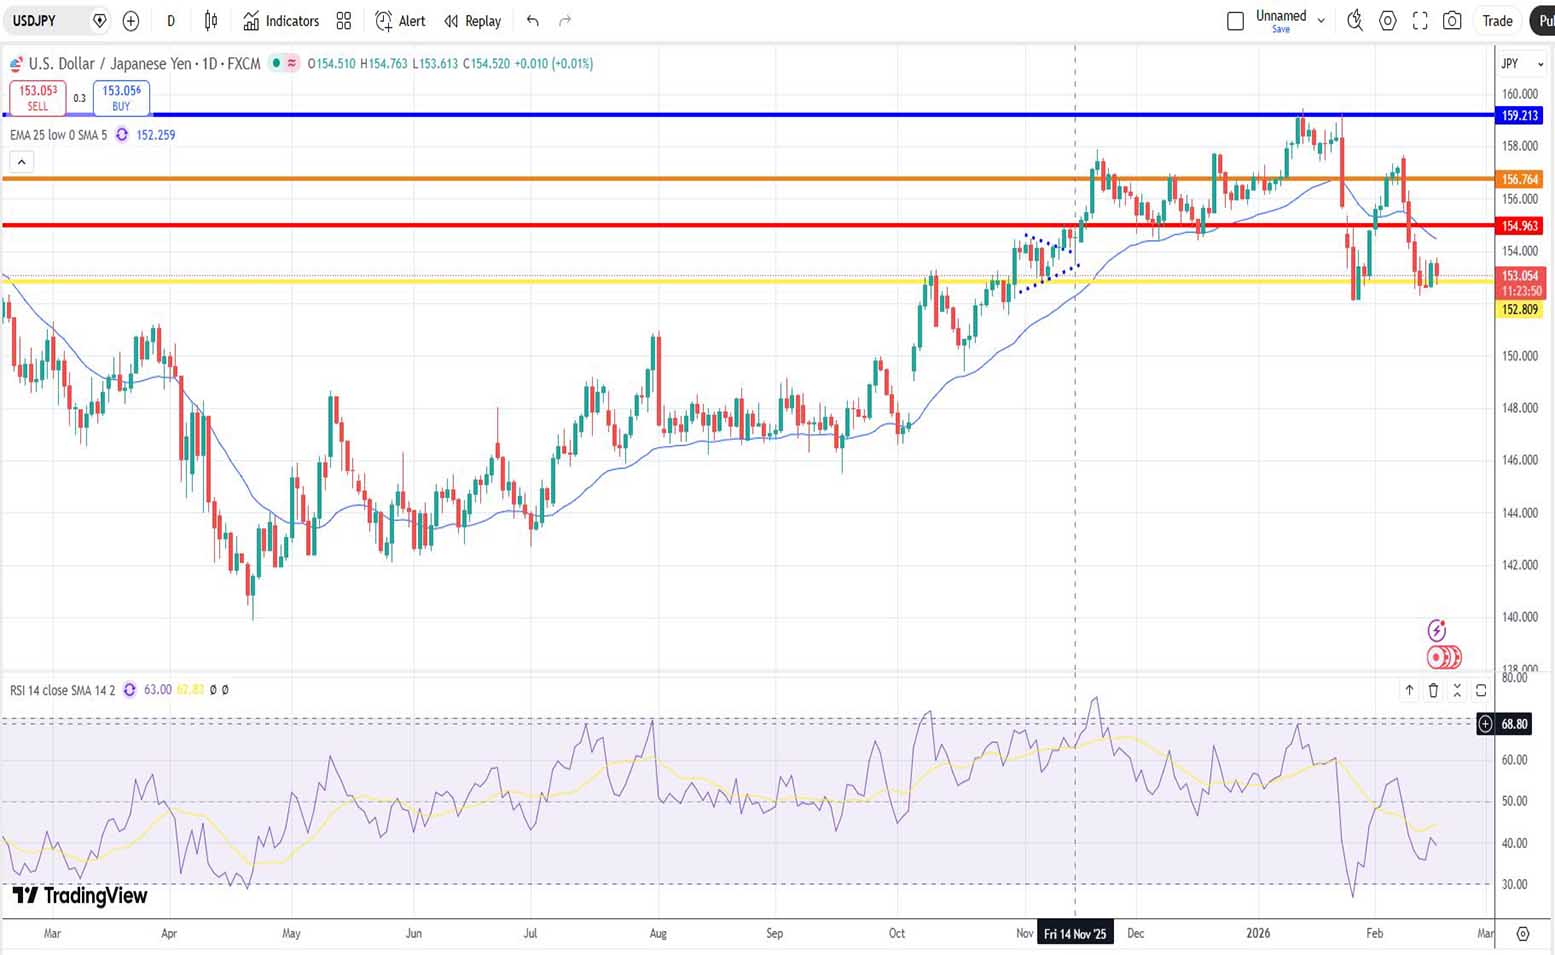Screen dimensions: 1555x955
Task: Click the Trade button
Action: click(x=1497, y=21)
